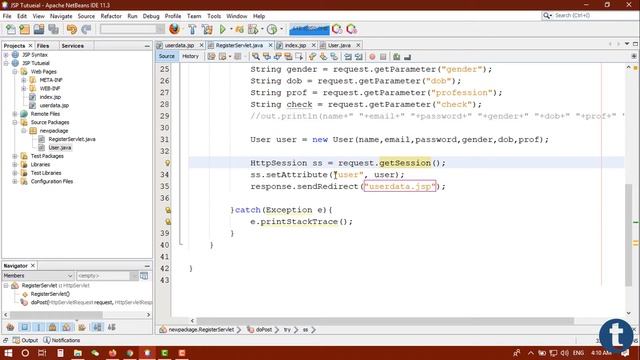Click the Cortana search circle on taskbar

[x=25, y=353]
